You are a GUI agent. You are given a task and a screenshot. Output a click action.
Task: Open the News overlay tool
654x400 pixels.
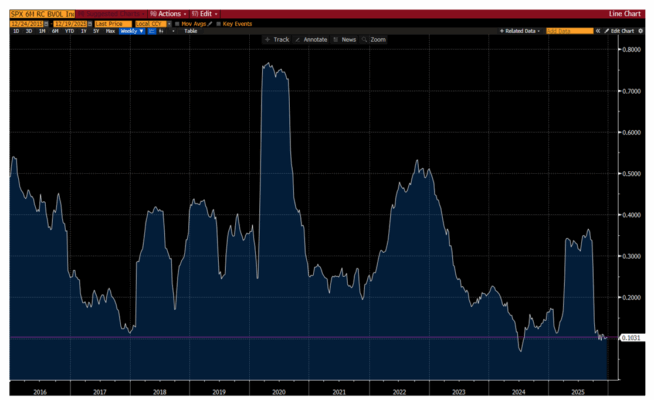[x=346, y=39]
